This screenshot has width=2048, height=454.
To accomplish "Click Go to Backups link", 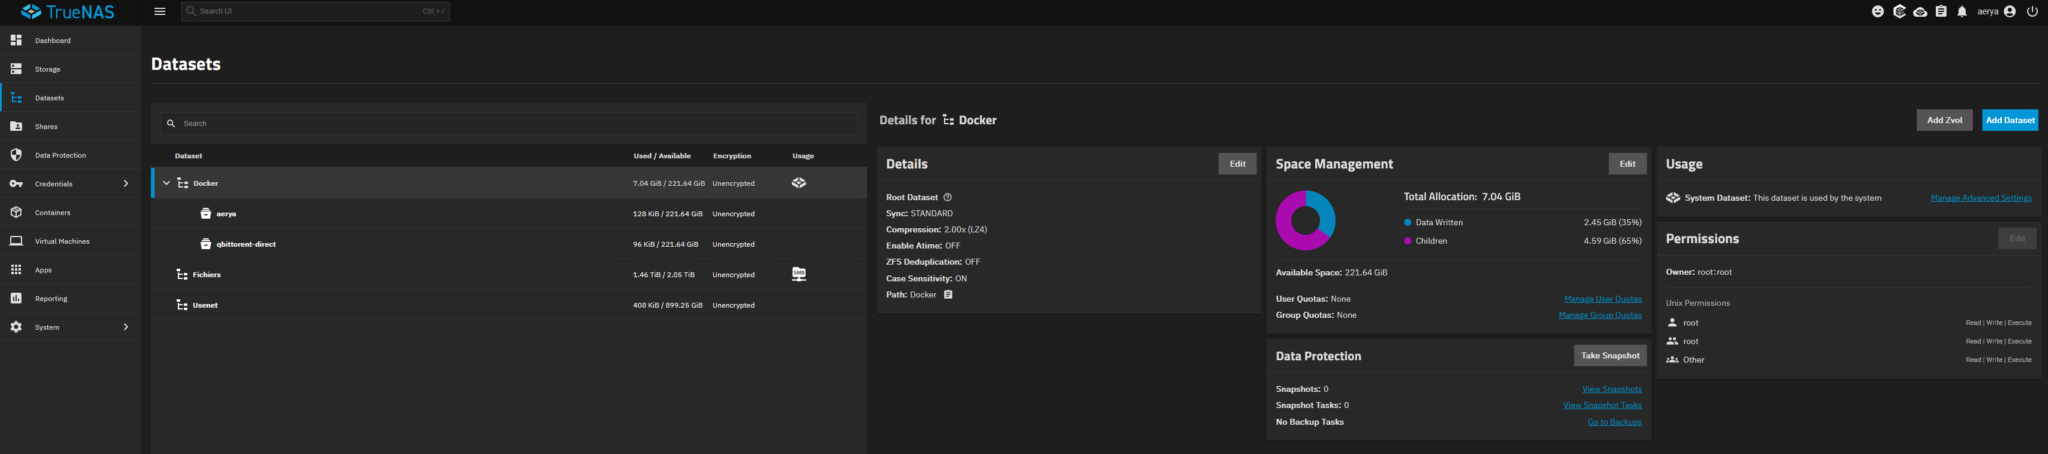I will [1614, 422].
